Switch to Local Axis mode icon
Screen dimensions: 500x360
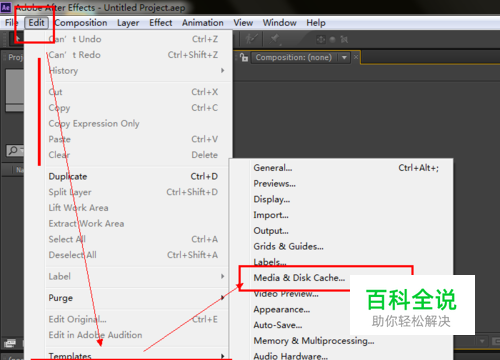tap(321, 40)
